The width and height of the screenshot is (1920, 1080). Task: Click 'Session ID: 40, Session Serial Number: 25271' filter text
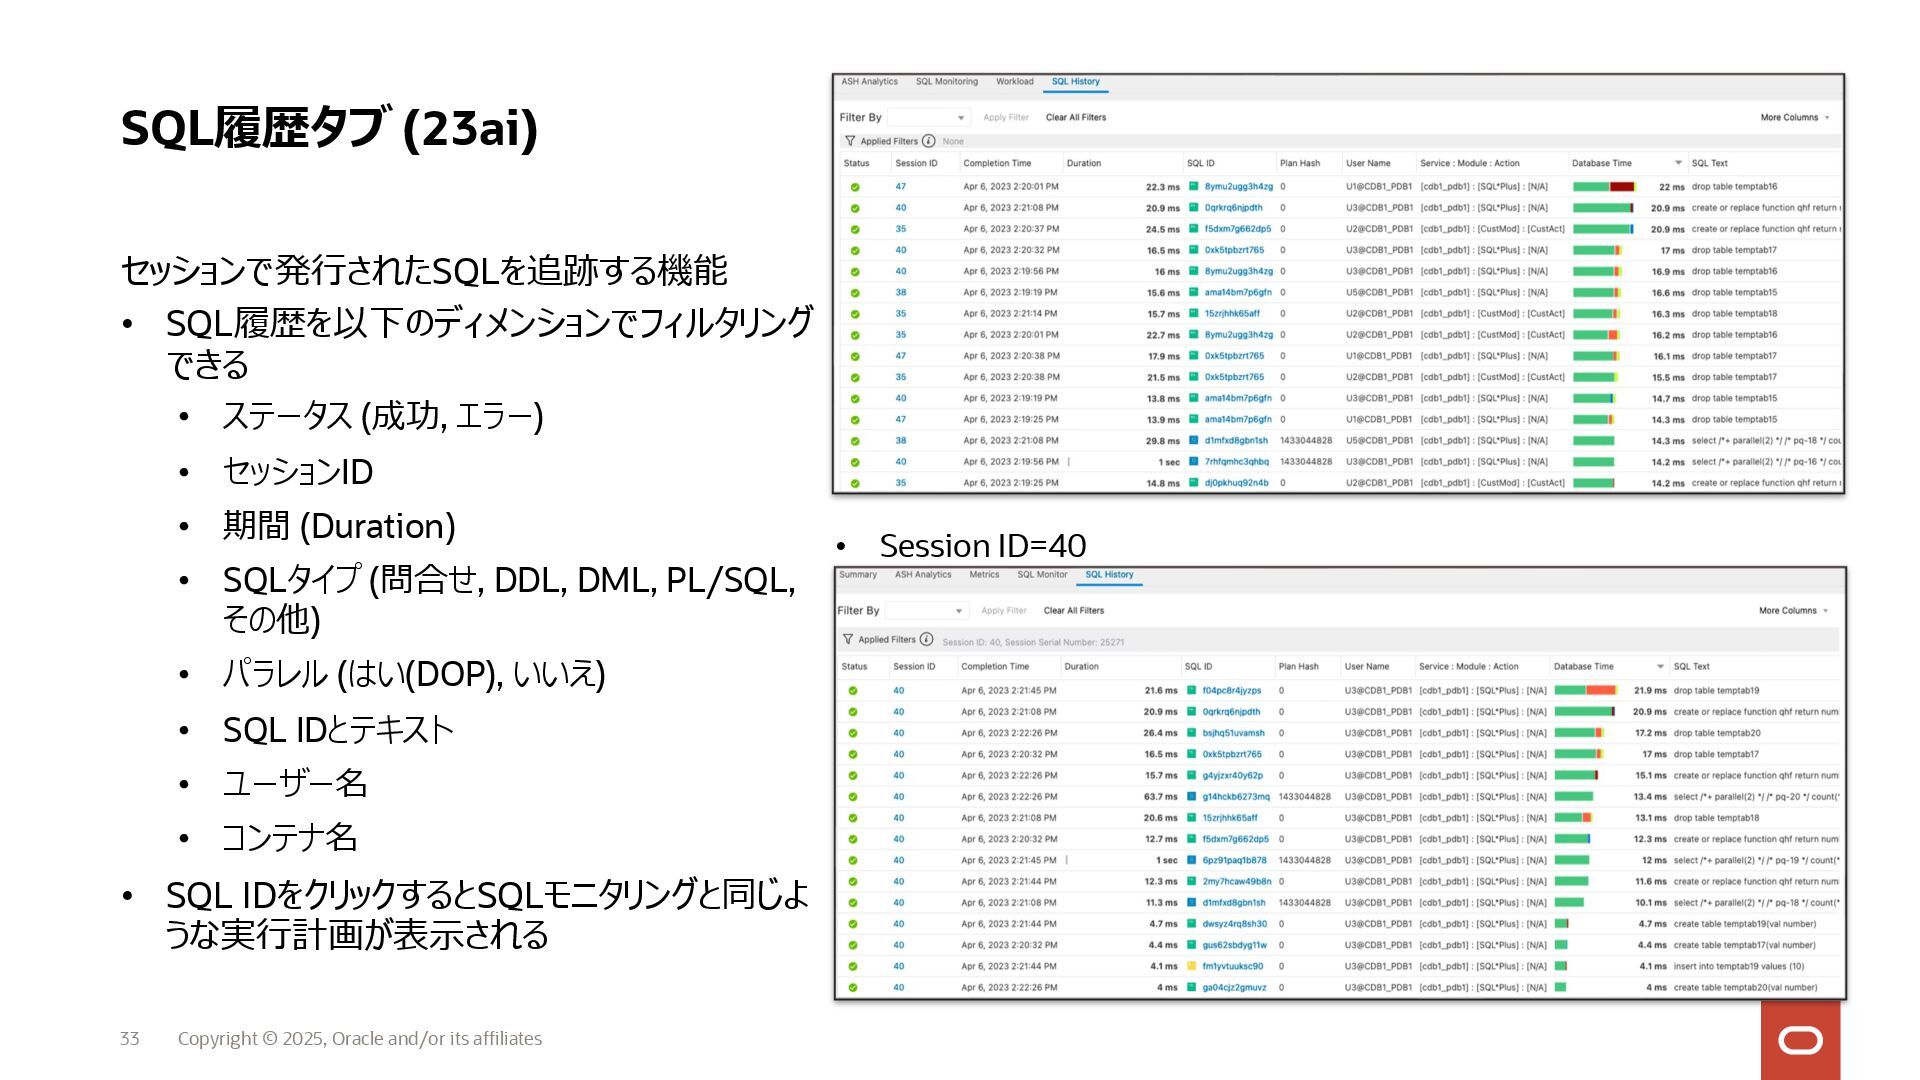coord(1032,642)
